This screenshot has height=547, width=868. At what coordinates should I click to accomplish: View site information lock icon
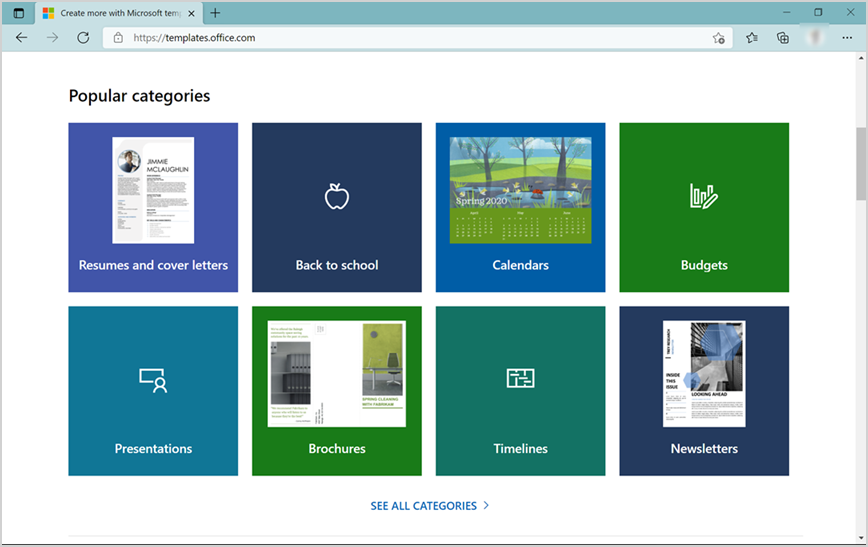[x=118, y=38]
